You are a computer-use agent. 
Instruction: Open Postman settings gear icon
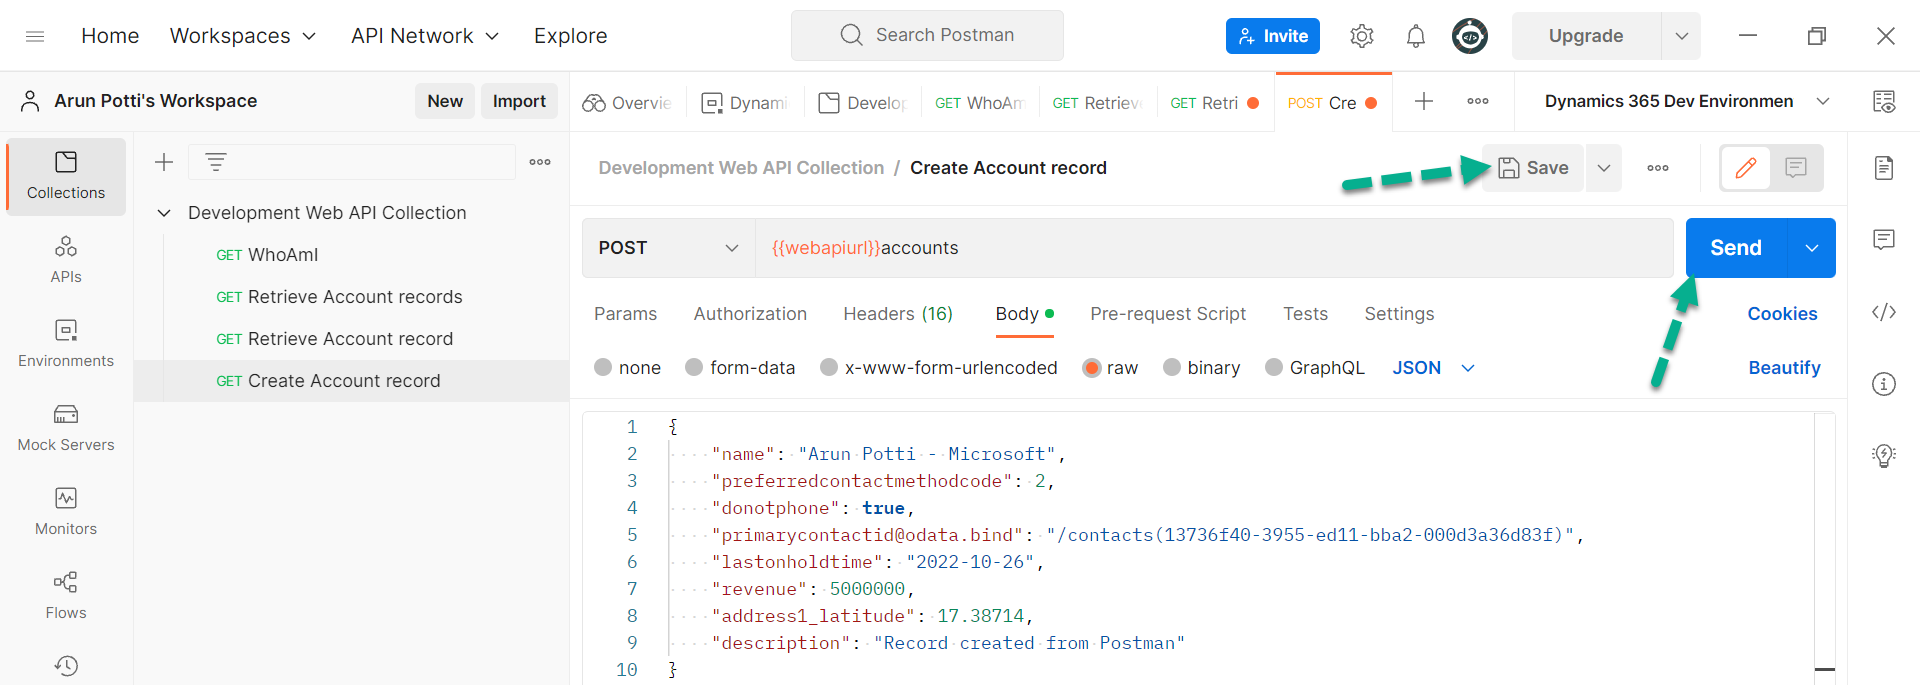coord(1361,36)
